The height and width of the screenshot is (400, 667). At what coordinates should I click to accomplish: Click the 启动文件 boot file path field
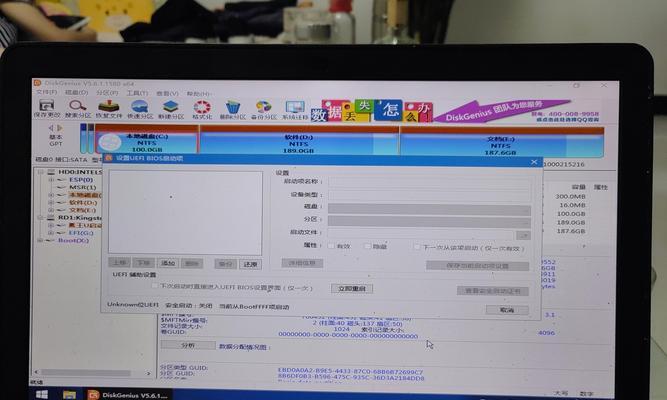click(420, 234)
